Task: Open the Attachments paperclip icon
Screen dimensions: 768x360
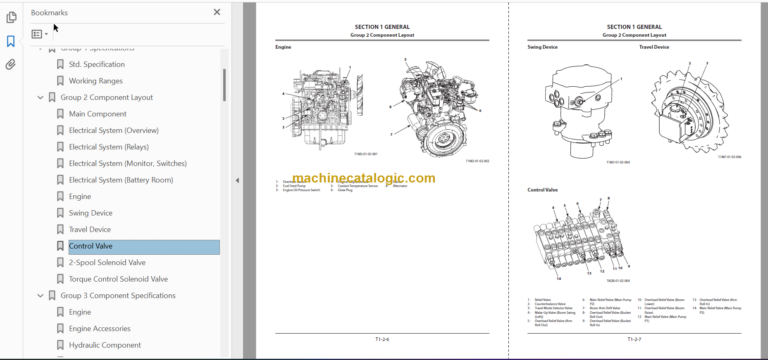Action: 11,65
